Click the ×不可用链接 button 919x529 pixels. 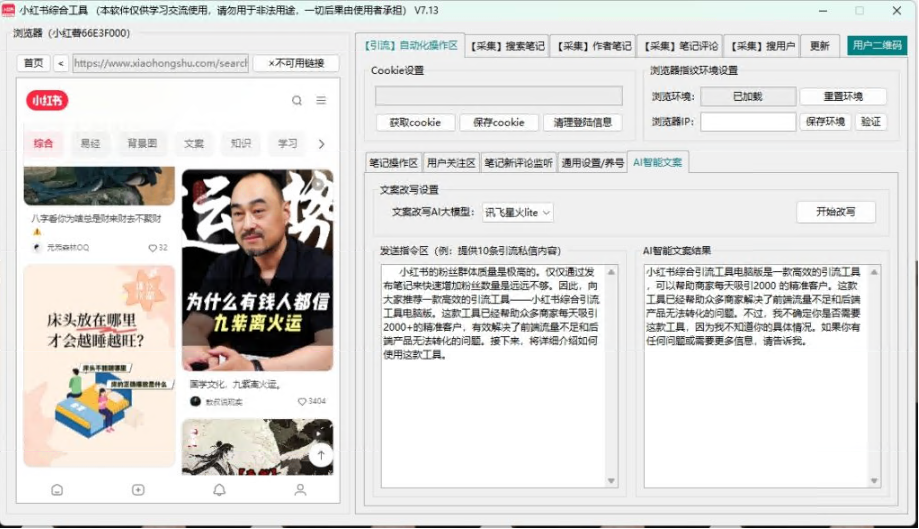(296, 63)
